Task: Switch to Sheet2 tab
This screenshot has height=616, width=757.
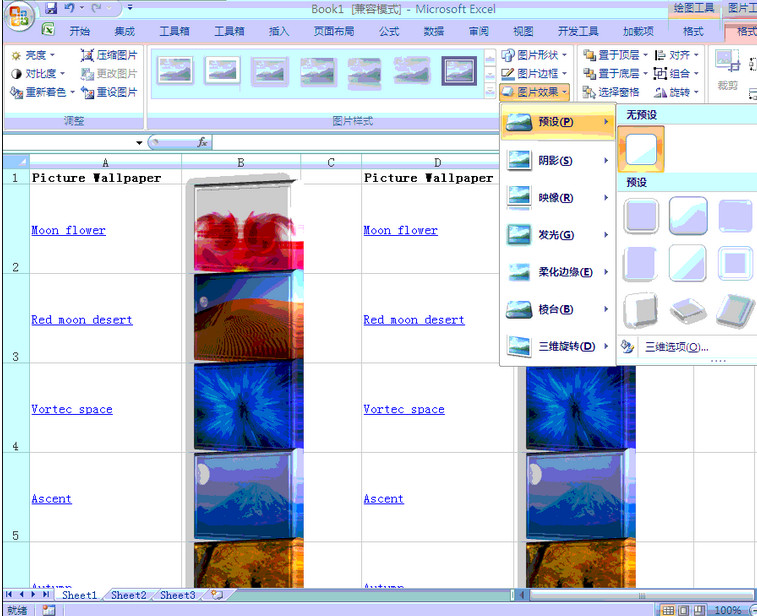Action: coord(128,595)
